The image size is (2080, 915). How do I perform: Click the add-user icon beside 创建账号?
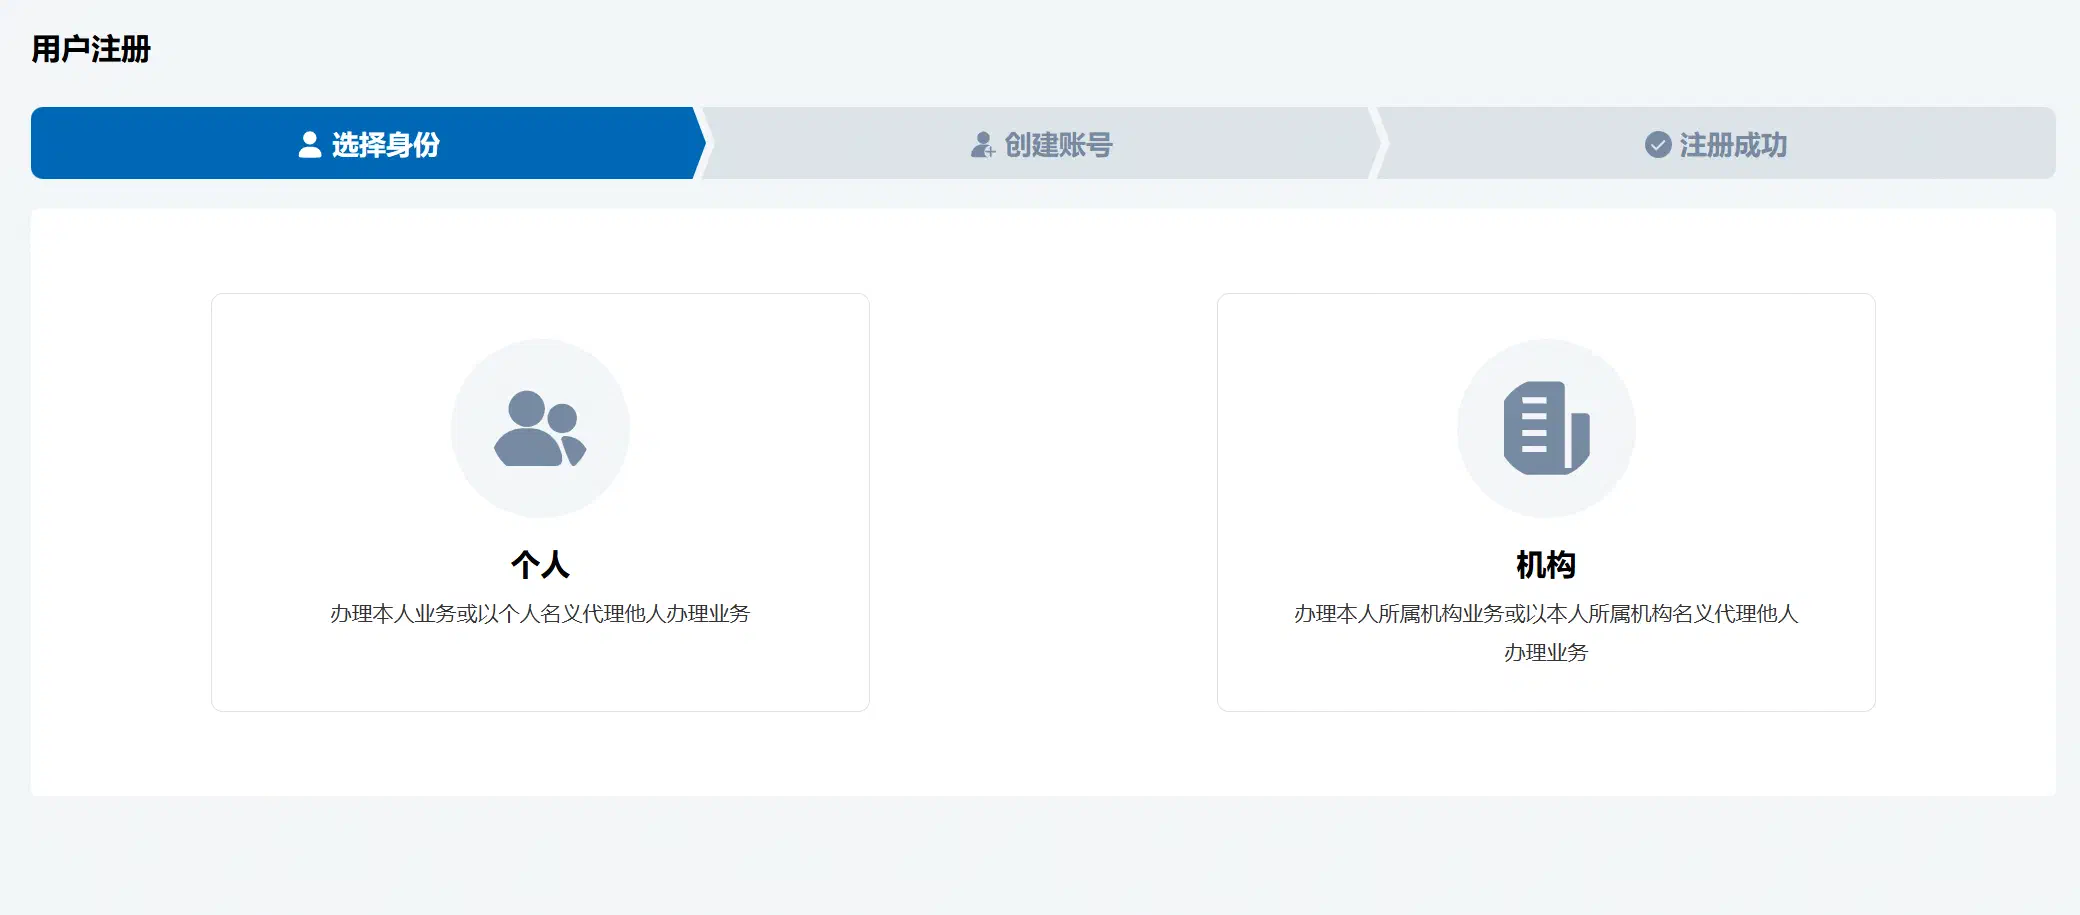click(983, 145)
